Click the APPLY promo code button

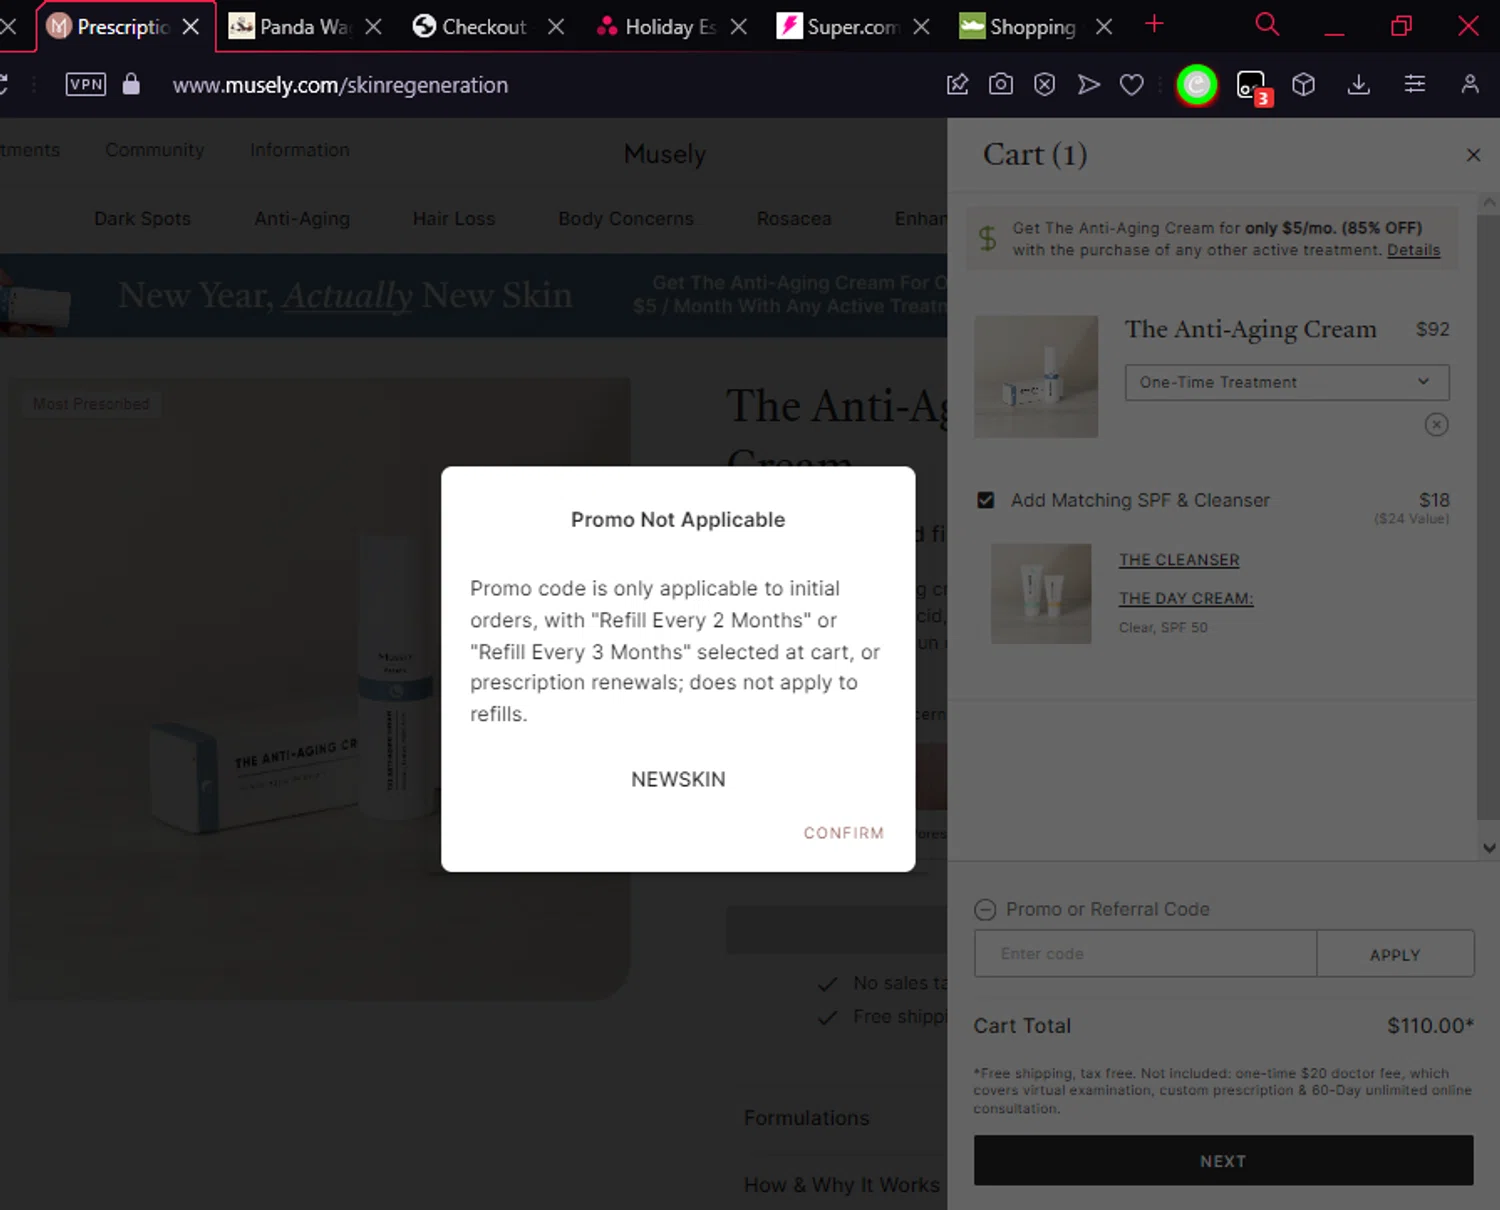point(1395,954)
